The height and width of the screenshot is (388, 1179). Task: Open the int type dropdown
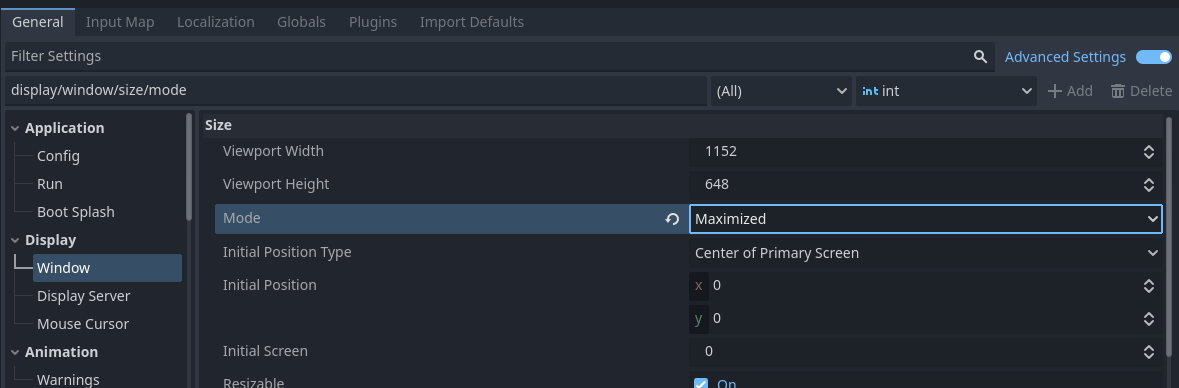tap(946, 91)
